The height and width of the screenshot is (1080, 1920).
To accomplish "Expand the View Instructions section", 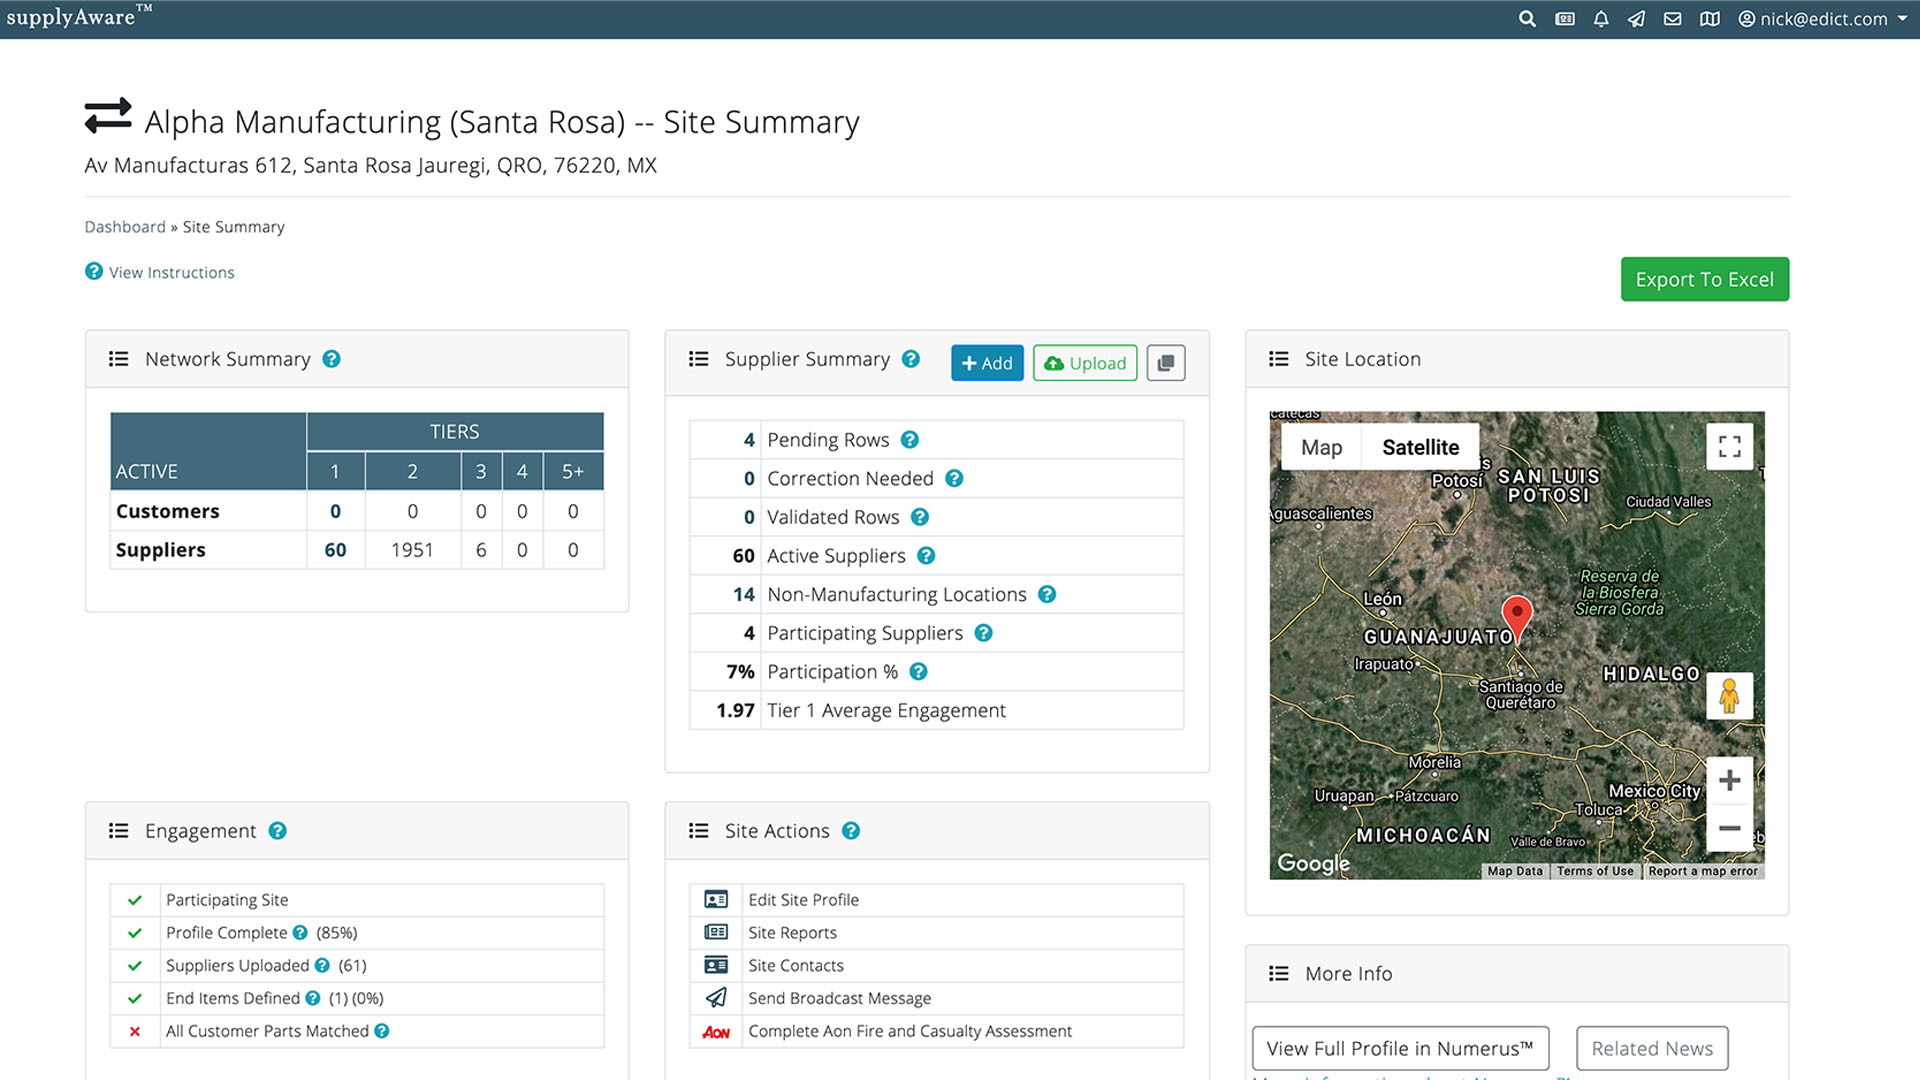I will coord(171,272).
